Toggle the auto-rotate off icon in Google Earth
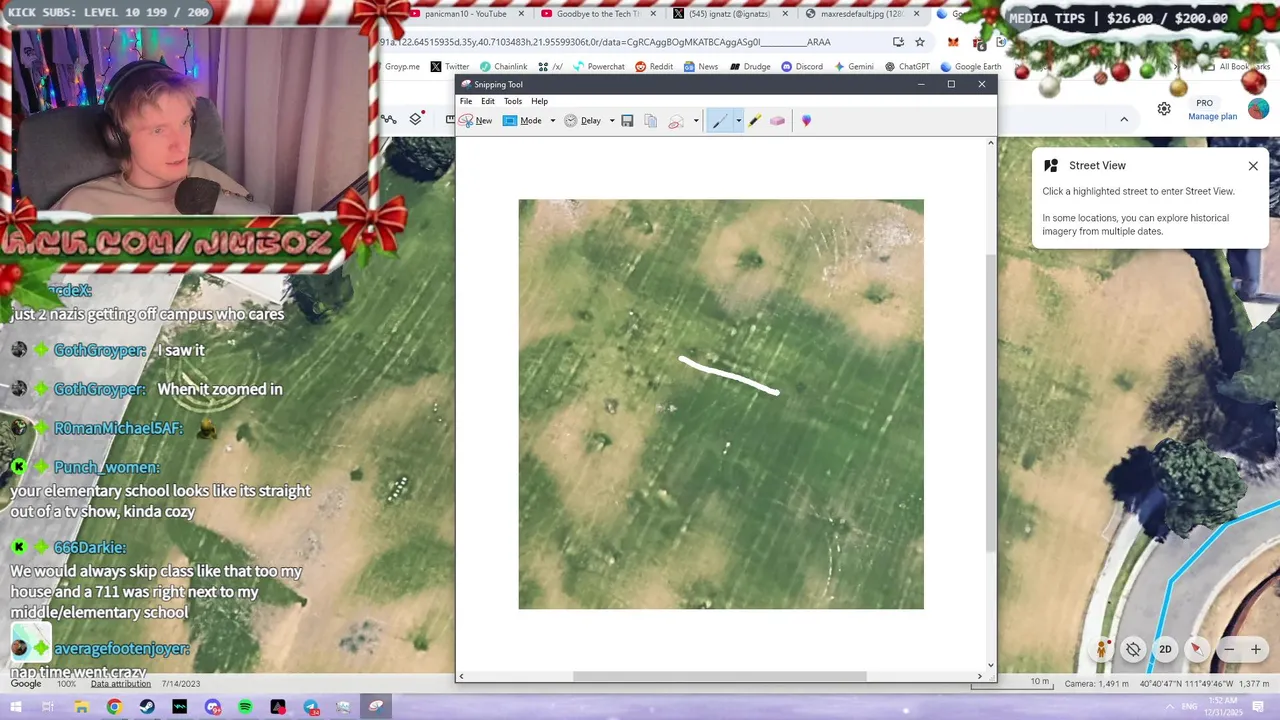The height and width of the screenshot is (720, 1280). (1133, 649)
